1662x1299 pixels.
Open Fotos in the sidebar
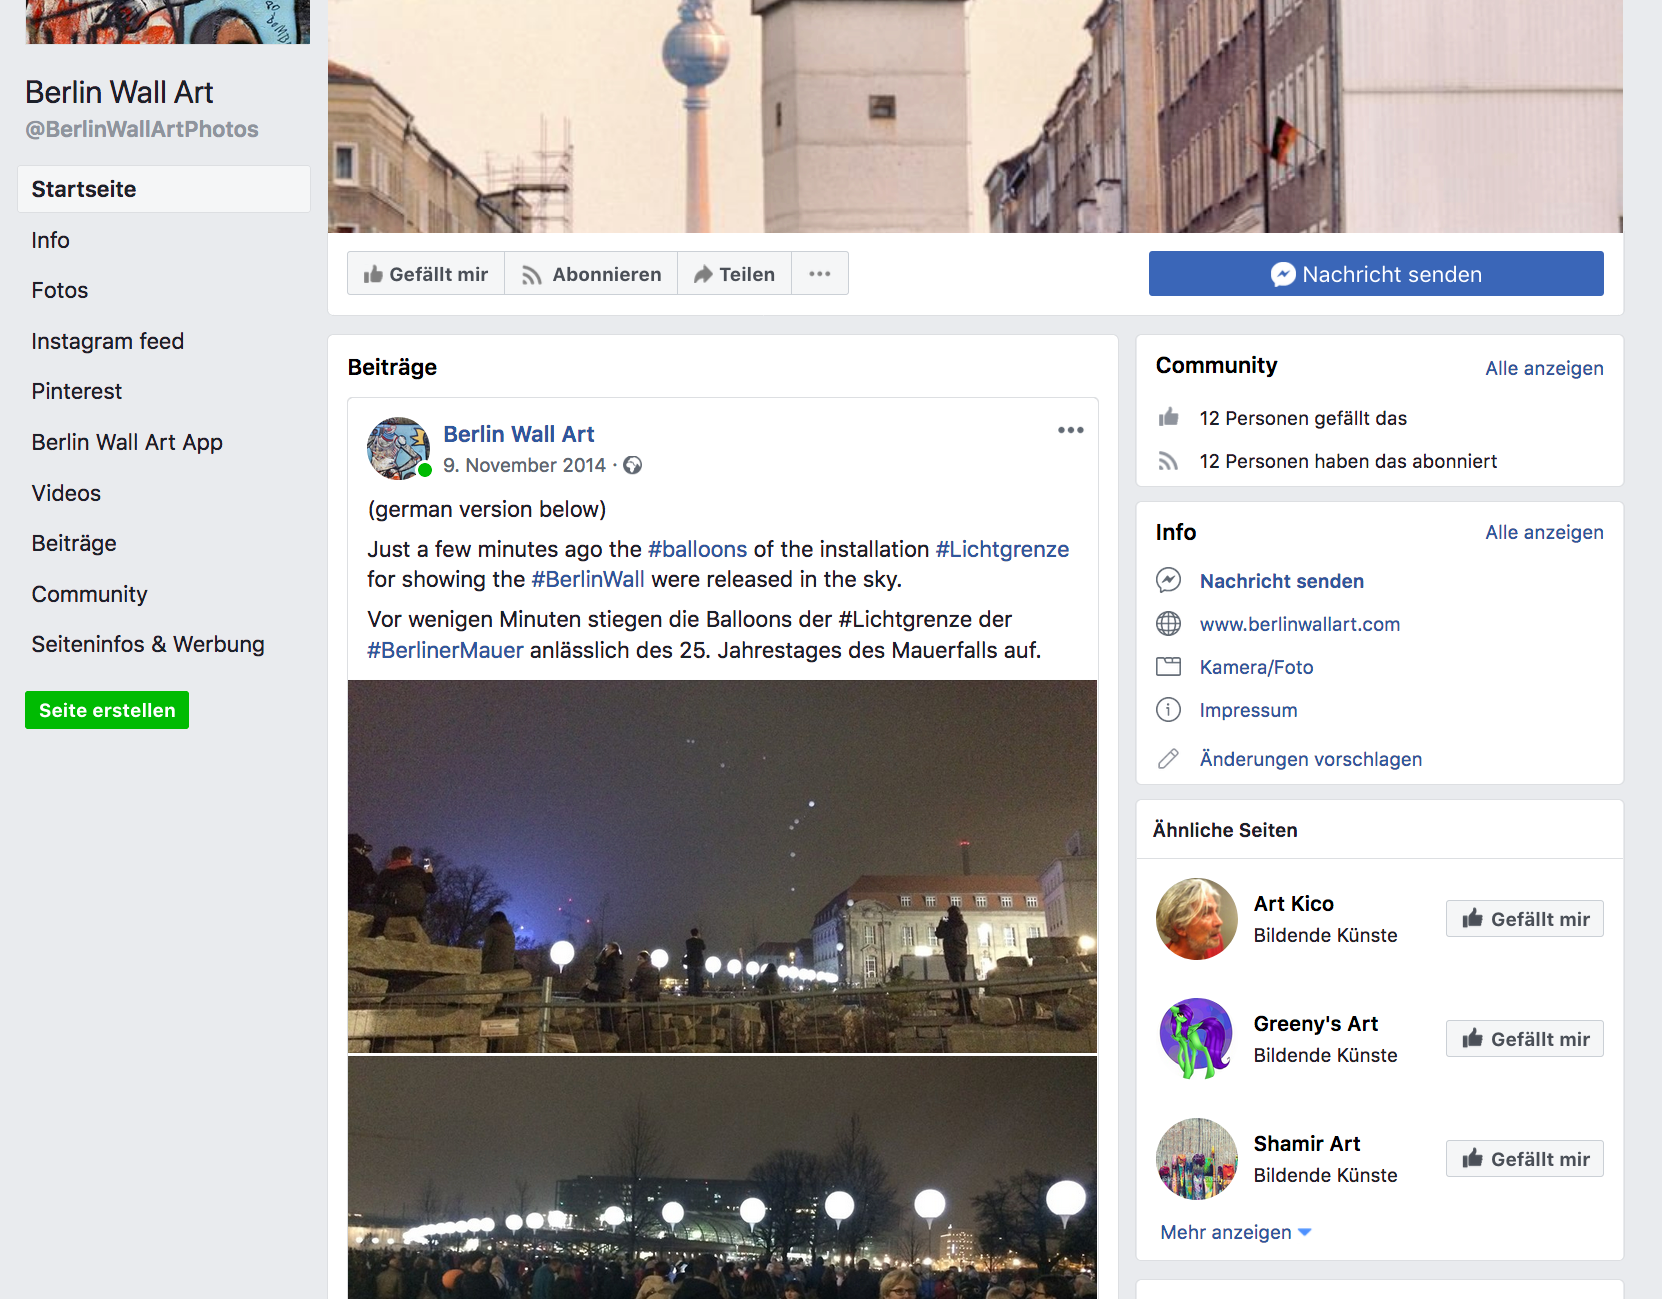[x=60, y=290]
